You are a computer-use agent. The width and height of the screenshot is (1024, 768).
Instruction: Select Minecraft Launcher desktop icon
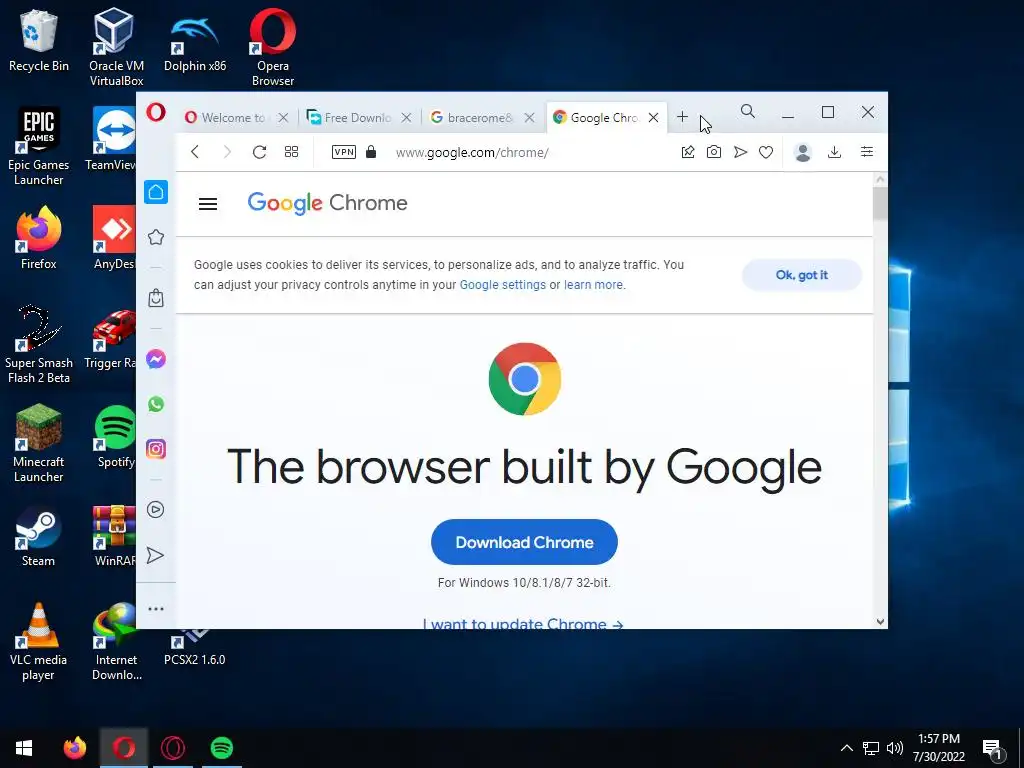click(39, 443)
